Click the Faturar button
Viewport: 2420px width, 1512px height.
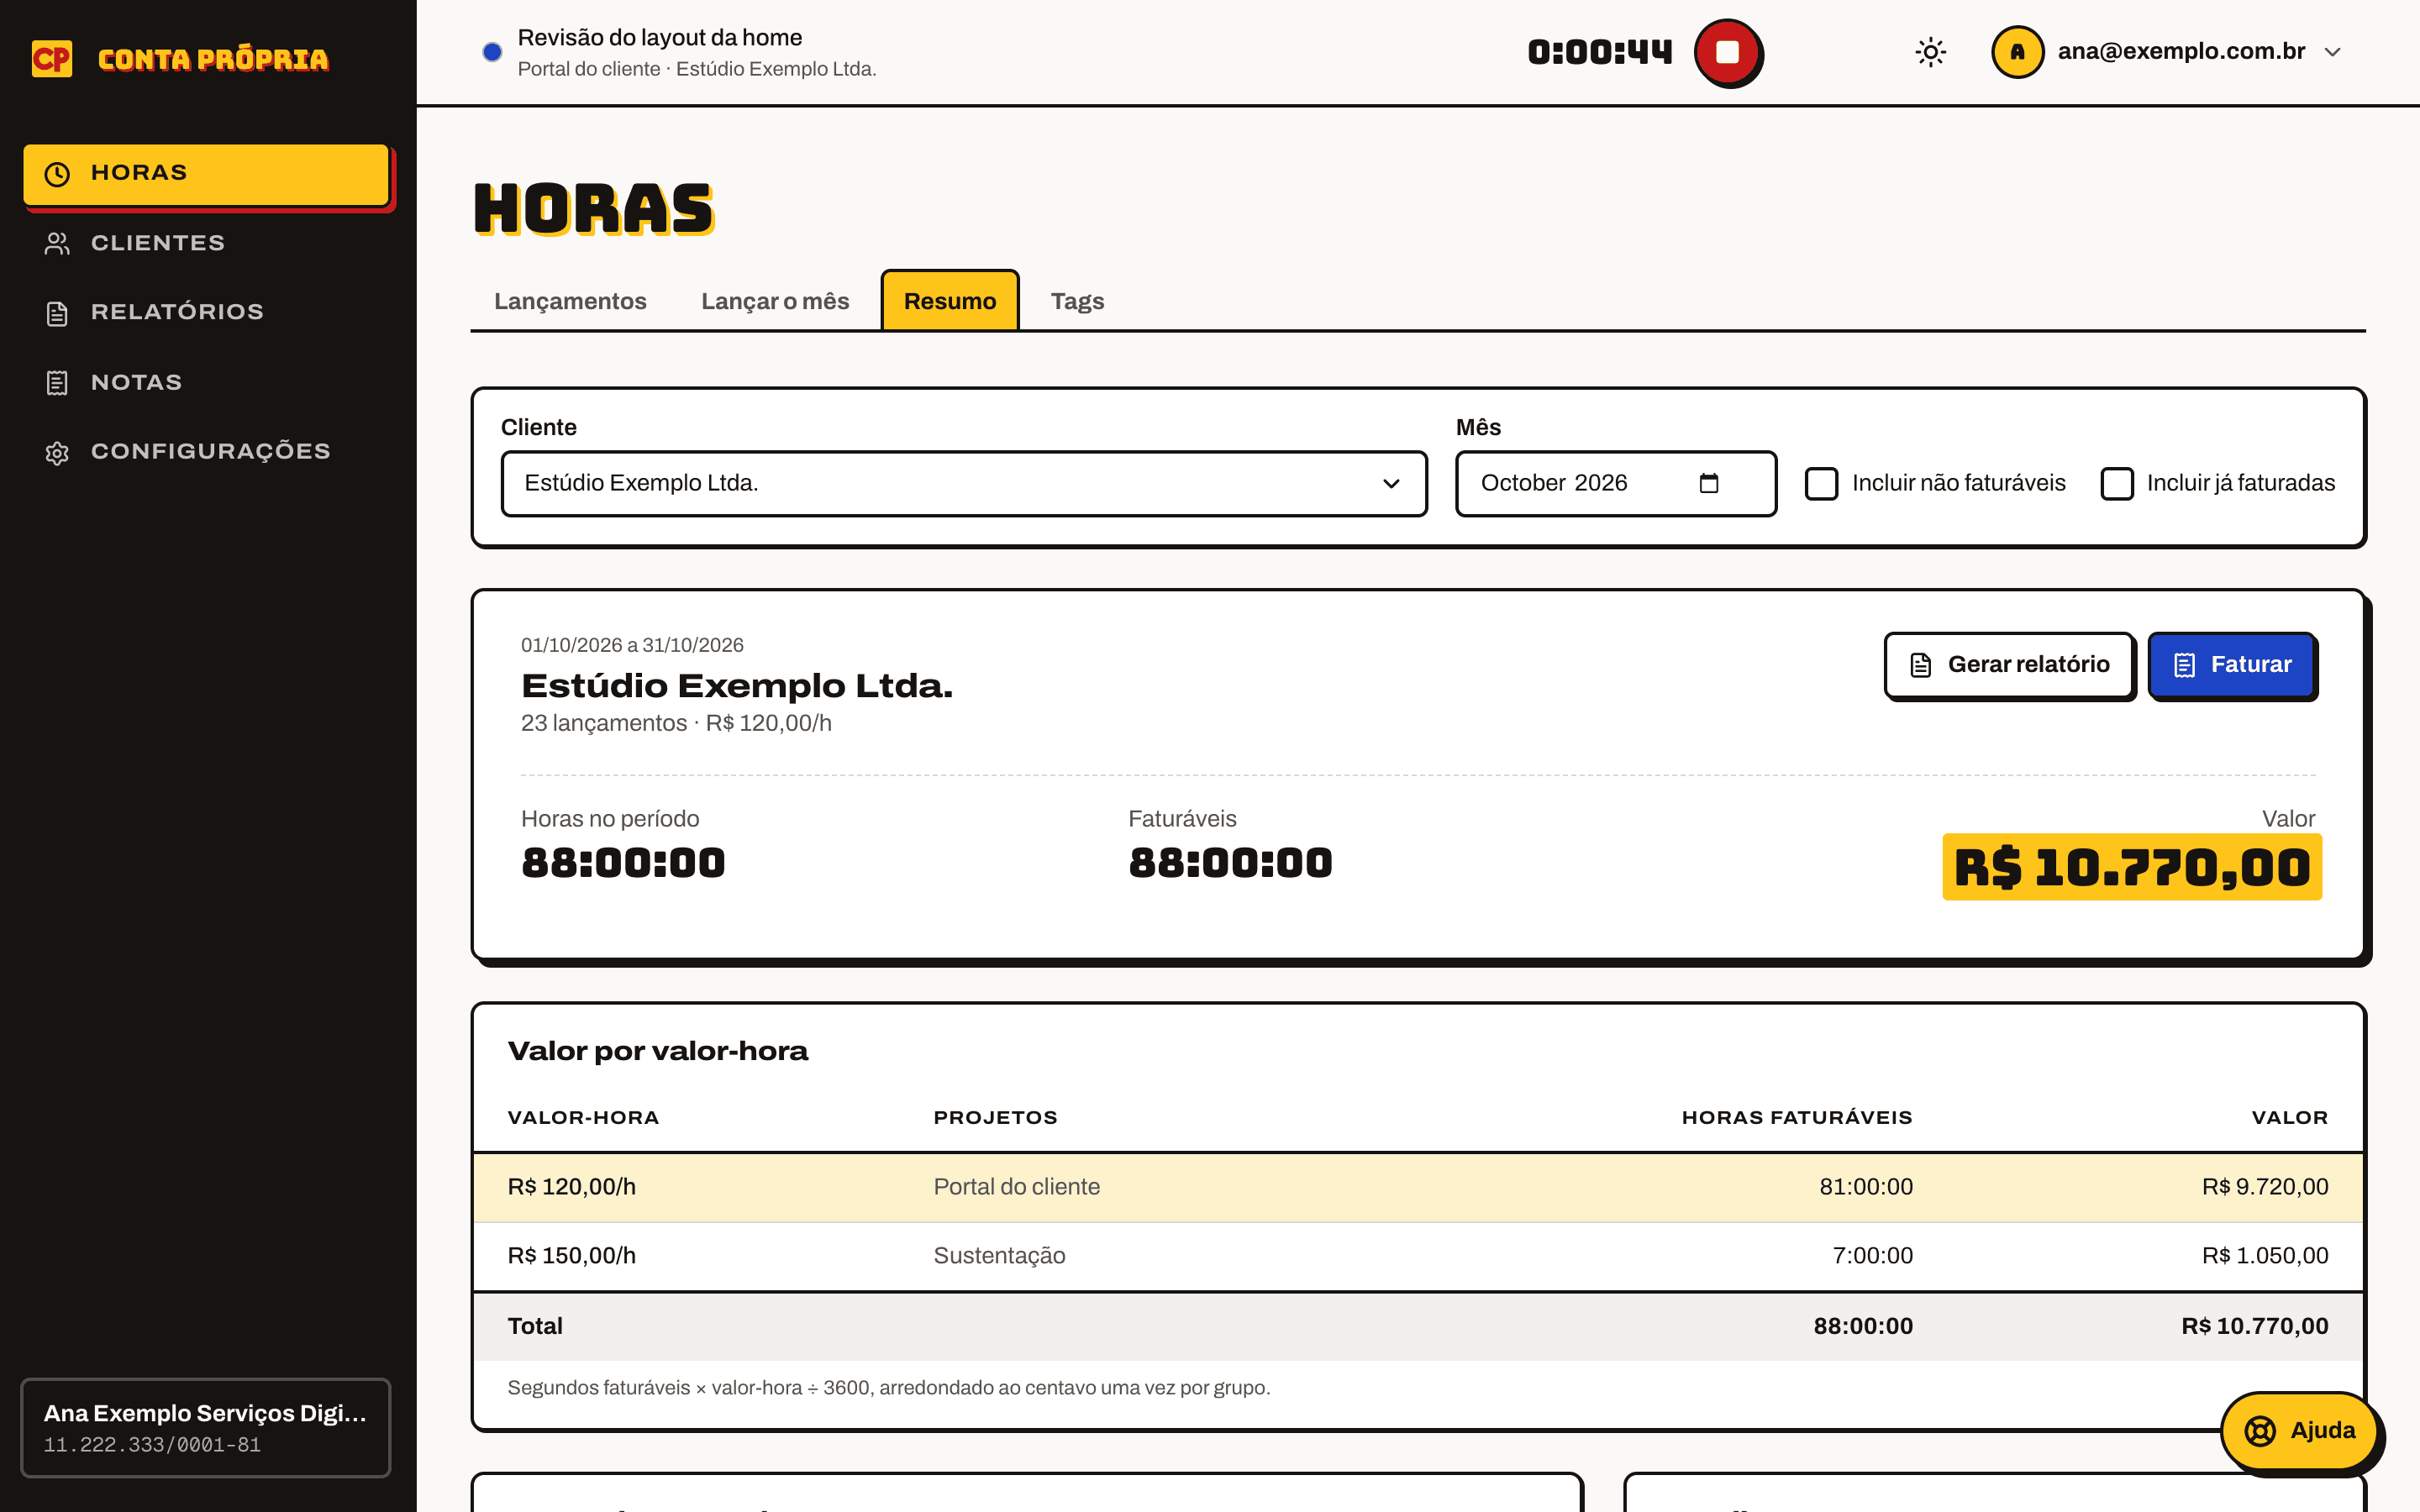pos(2232,665)
